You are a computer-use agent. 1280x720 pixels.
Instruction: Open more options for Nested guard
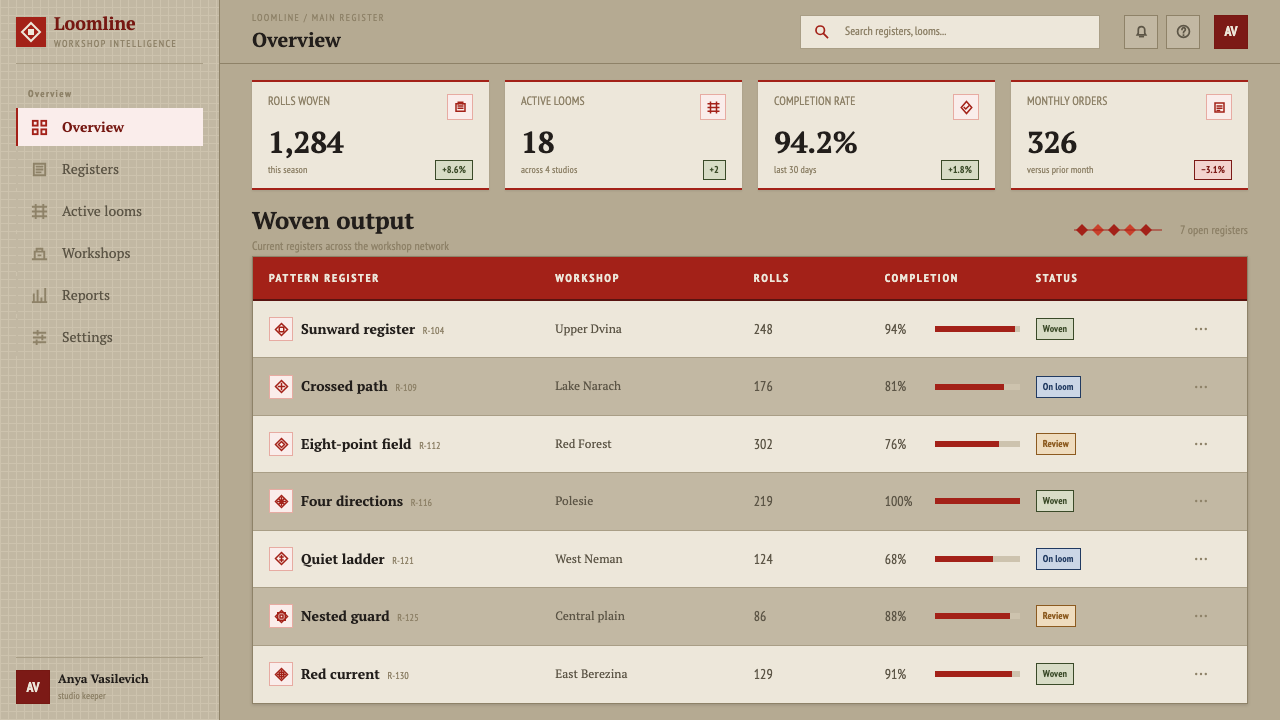[x=1201, y=616]
